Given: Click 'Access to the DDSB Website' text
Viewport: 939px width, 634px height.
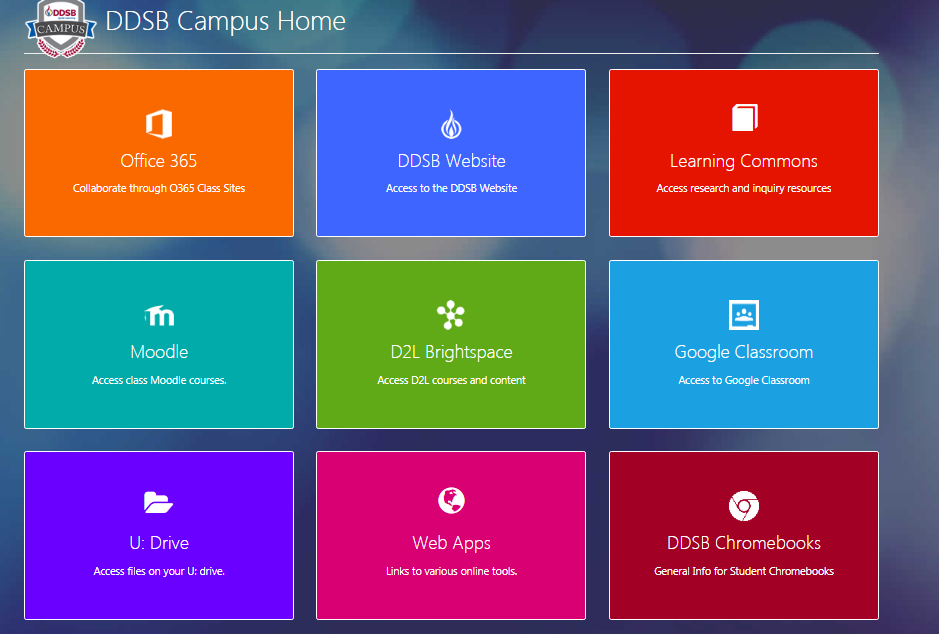Looking at the screenshot, I should click(x=452, y=189).
